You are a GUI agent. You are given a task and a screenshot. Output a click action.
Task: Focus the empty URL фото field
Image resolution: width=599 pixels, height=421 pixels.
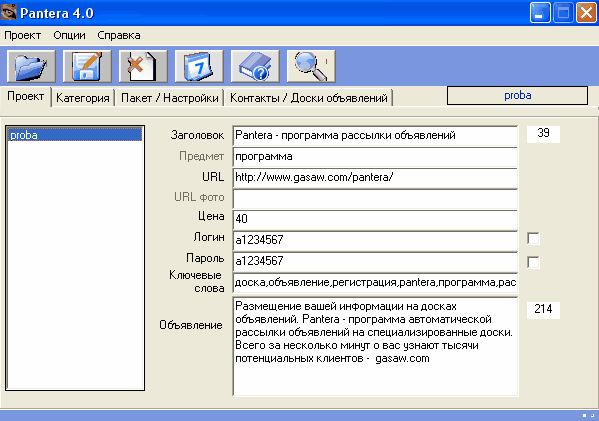[375, 199]
